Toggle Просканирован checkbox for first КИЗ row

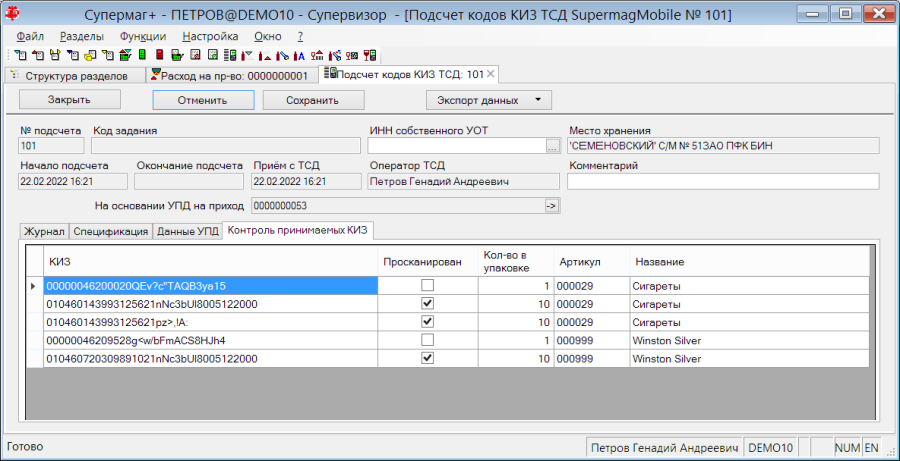pyautogui.click(x=427, y=285)
